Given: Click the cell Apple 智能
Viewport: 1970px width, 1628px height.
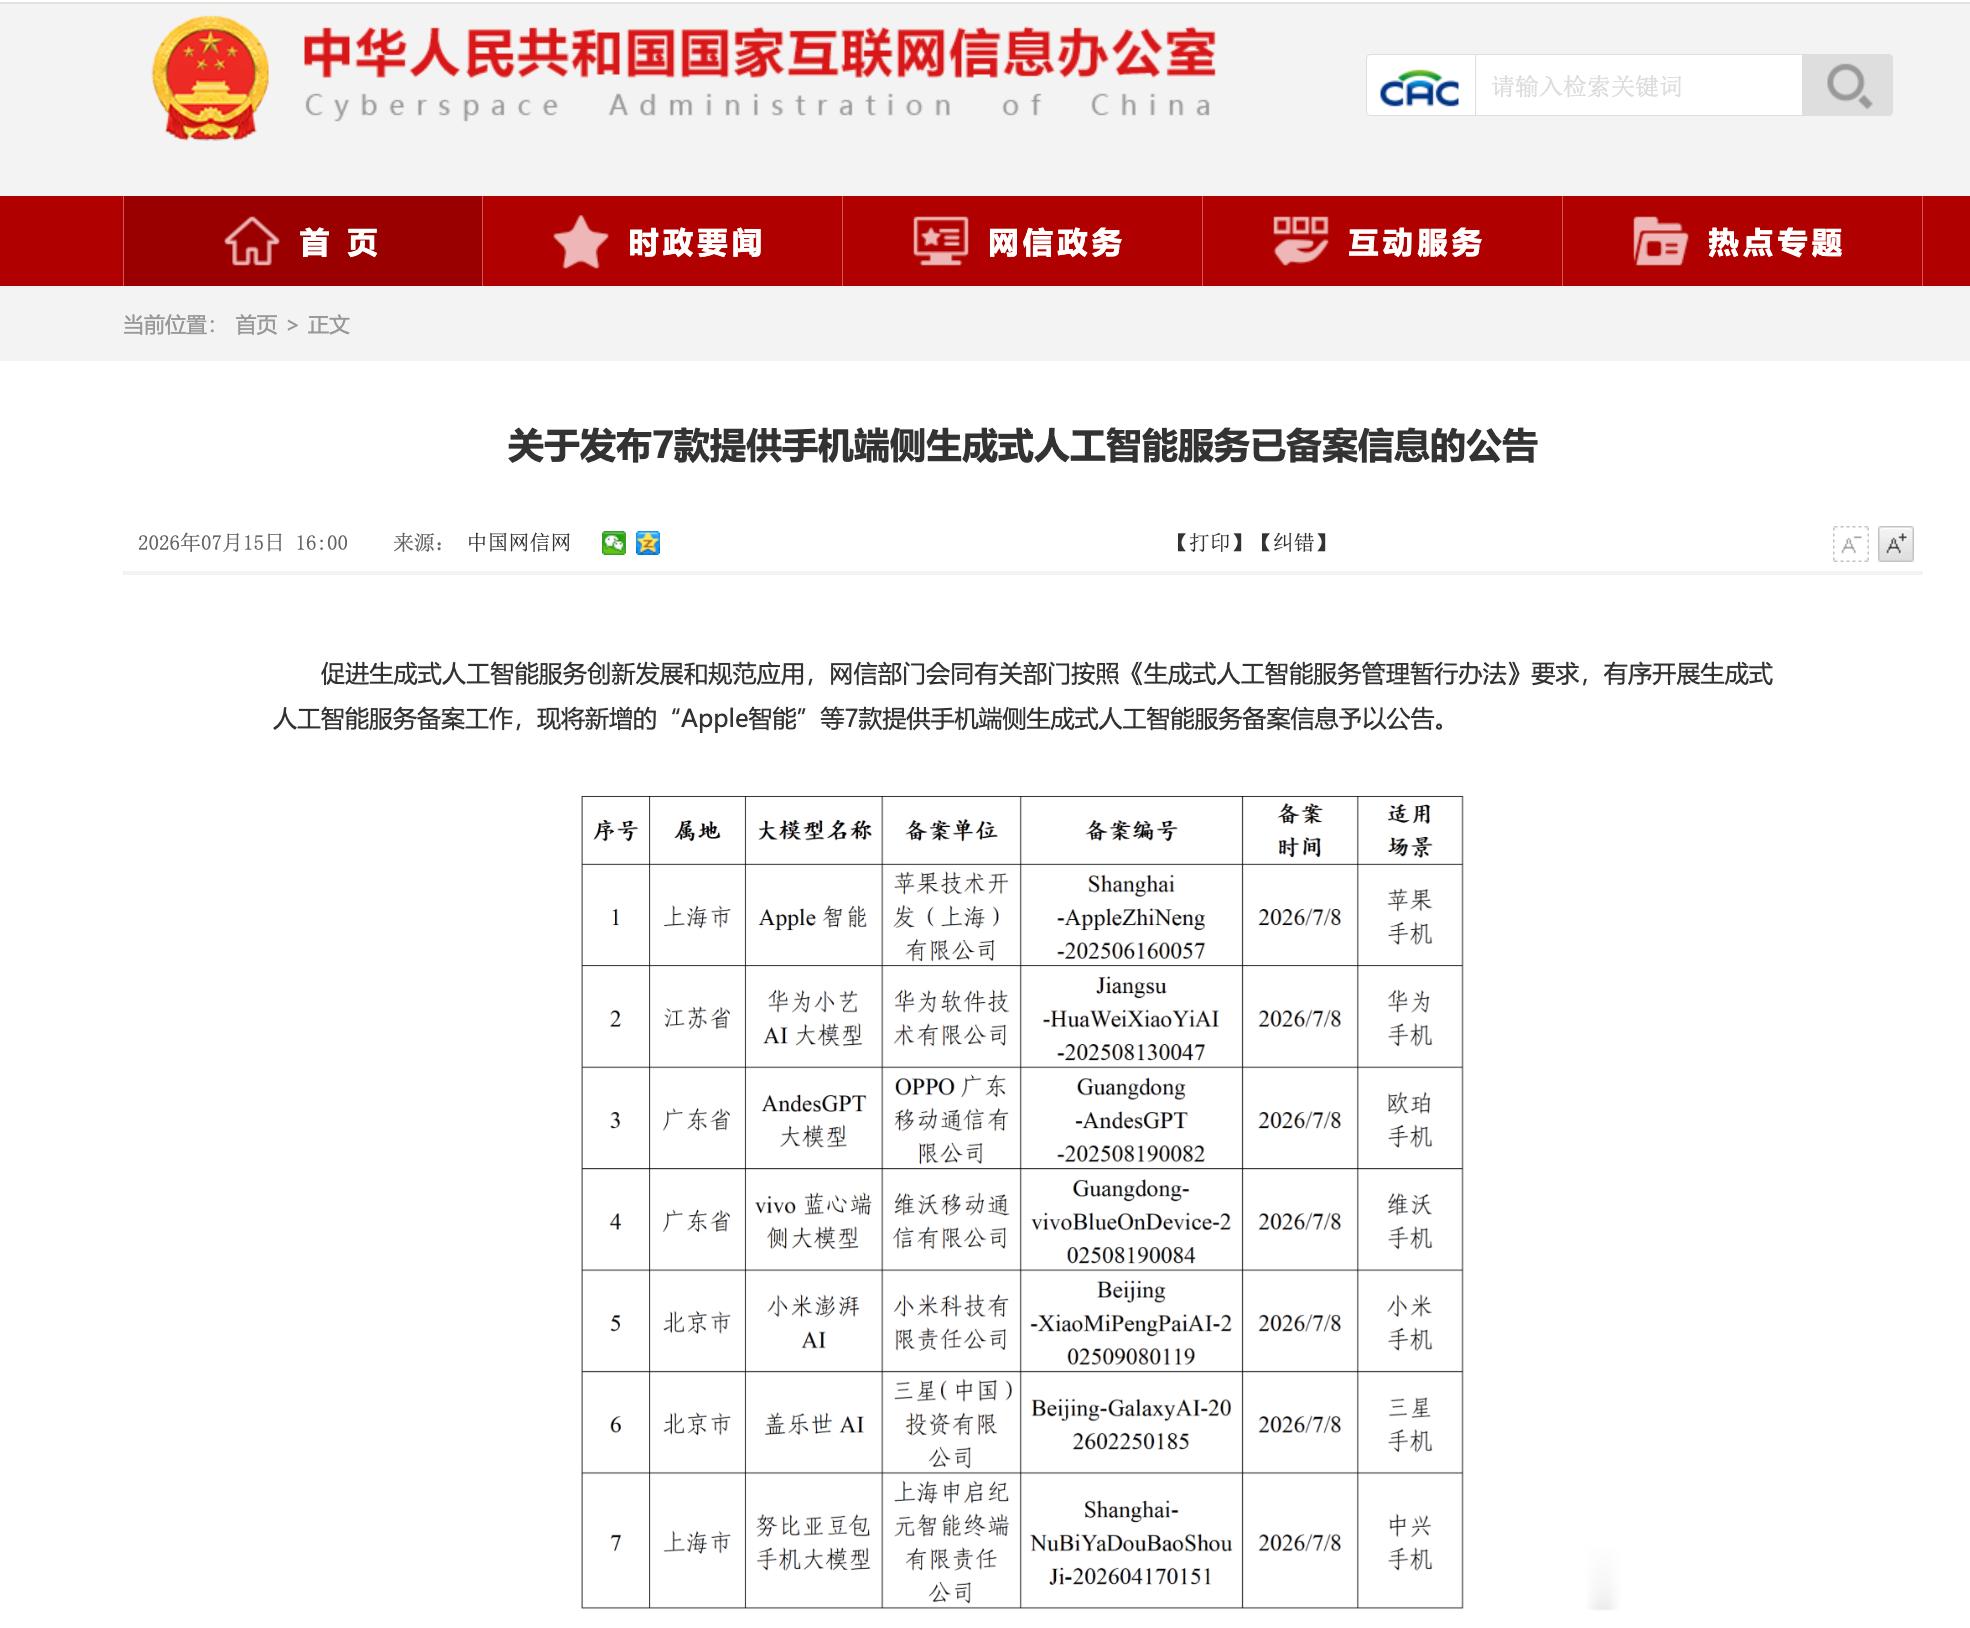Looking at the screenshot, I should (814, 917).
